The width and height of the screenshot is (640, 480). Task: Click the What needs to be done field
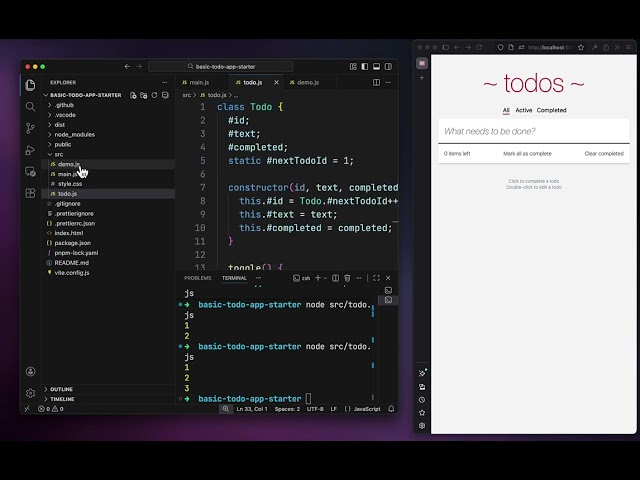(x=533, y=131)
